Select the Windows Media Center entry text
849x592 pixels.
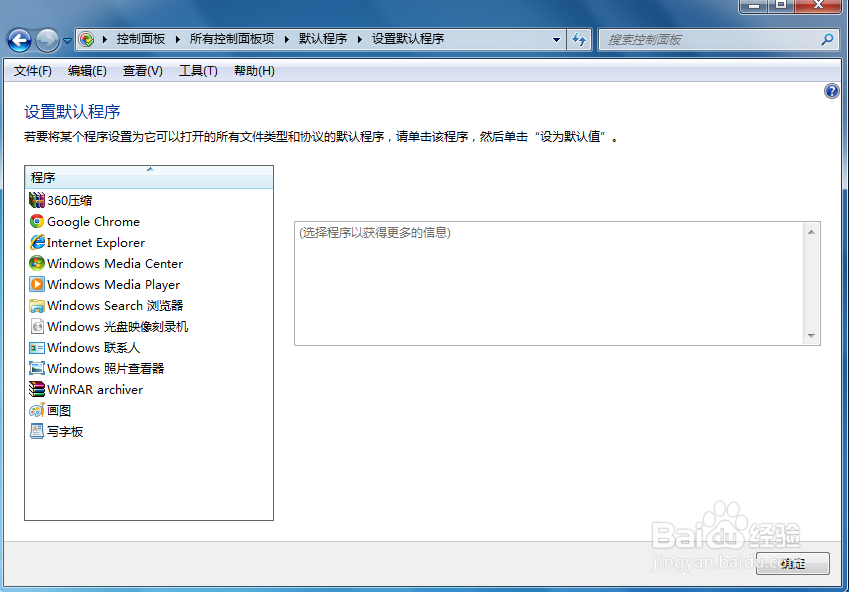(115, 263)
